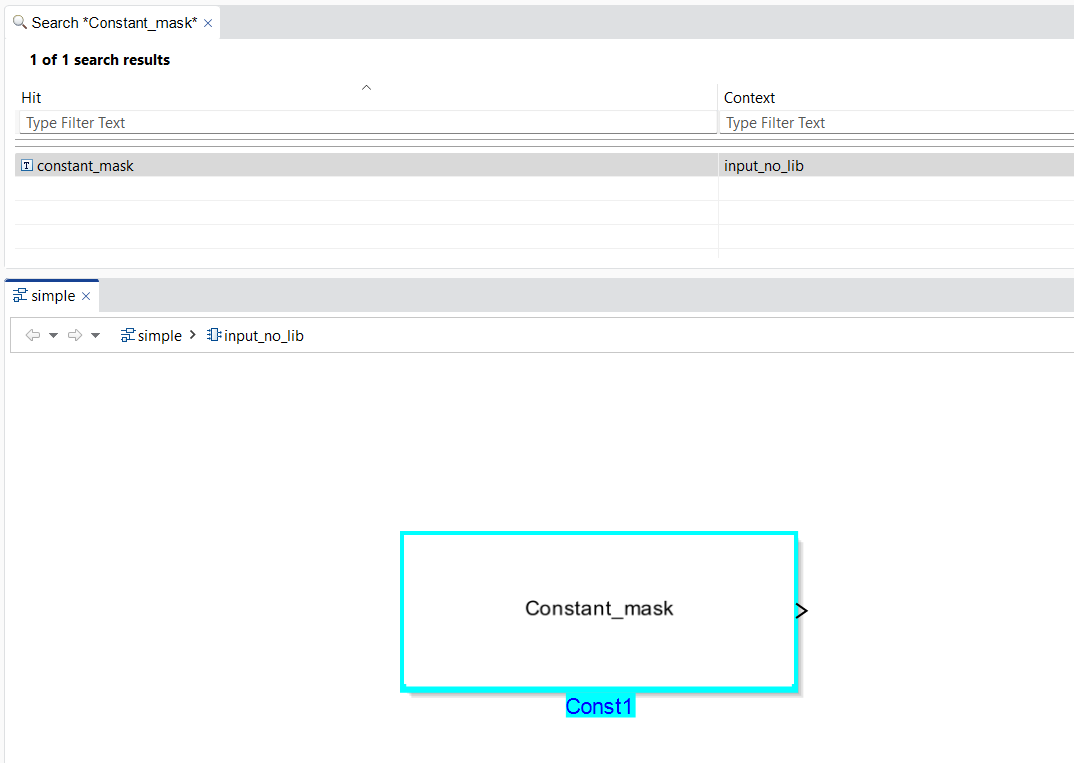Click the back navigation arrow
Viewport: 1074px width, 763px height.
click(x=32, y=335)
